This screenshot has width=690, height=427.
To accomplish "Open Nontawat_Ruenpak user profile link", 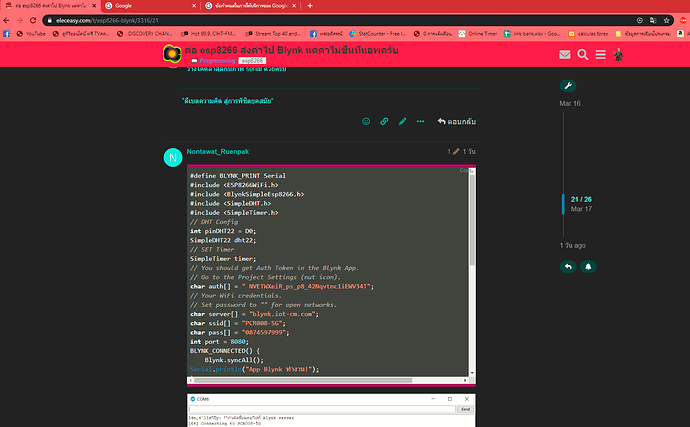I will (x=217, y=151).
